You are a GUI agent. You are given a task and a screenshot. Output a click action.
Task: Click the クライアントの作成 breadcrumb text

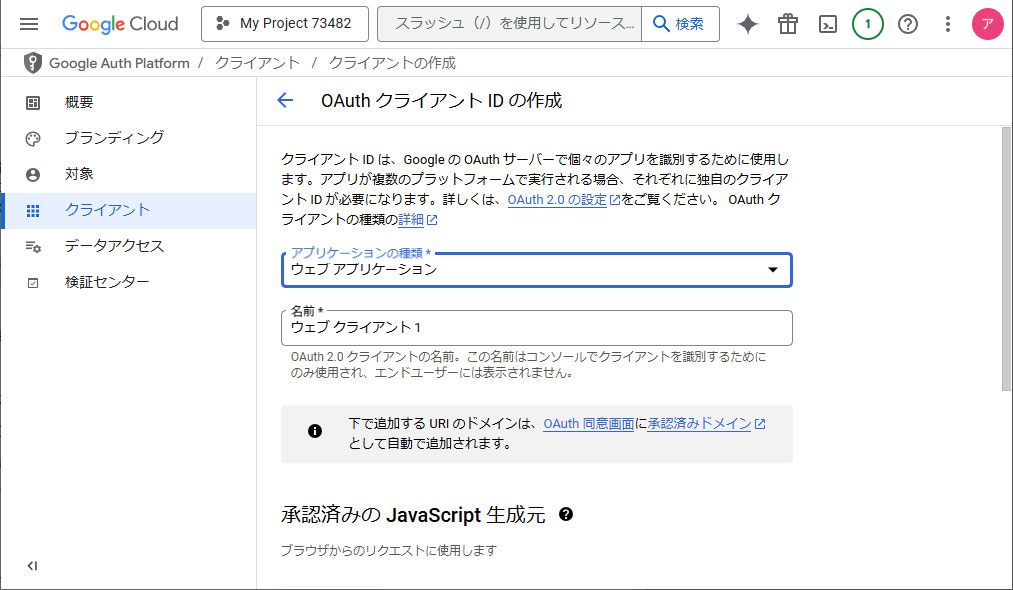click(393, 63)
